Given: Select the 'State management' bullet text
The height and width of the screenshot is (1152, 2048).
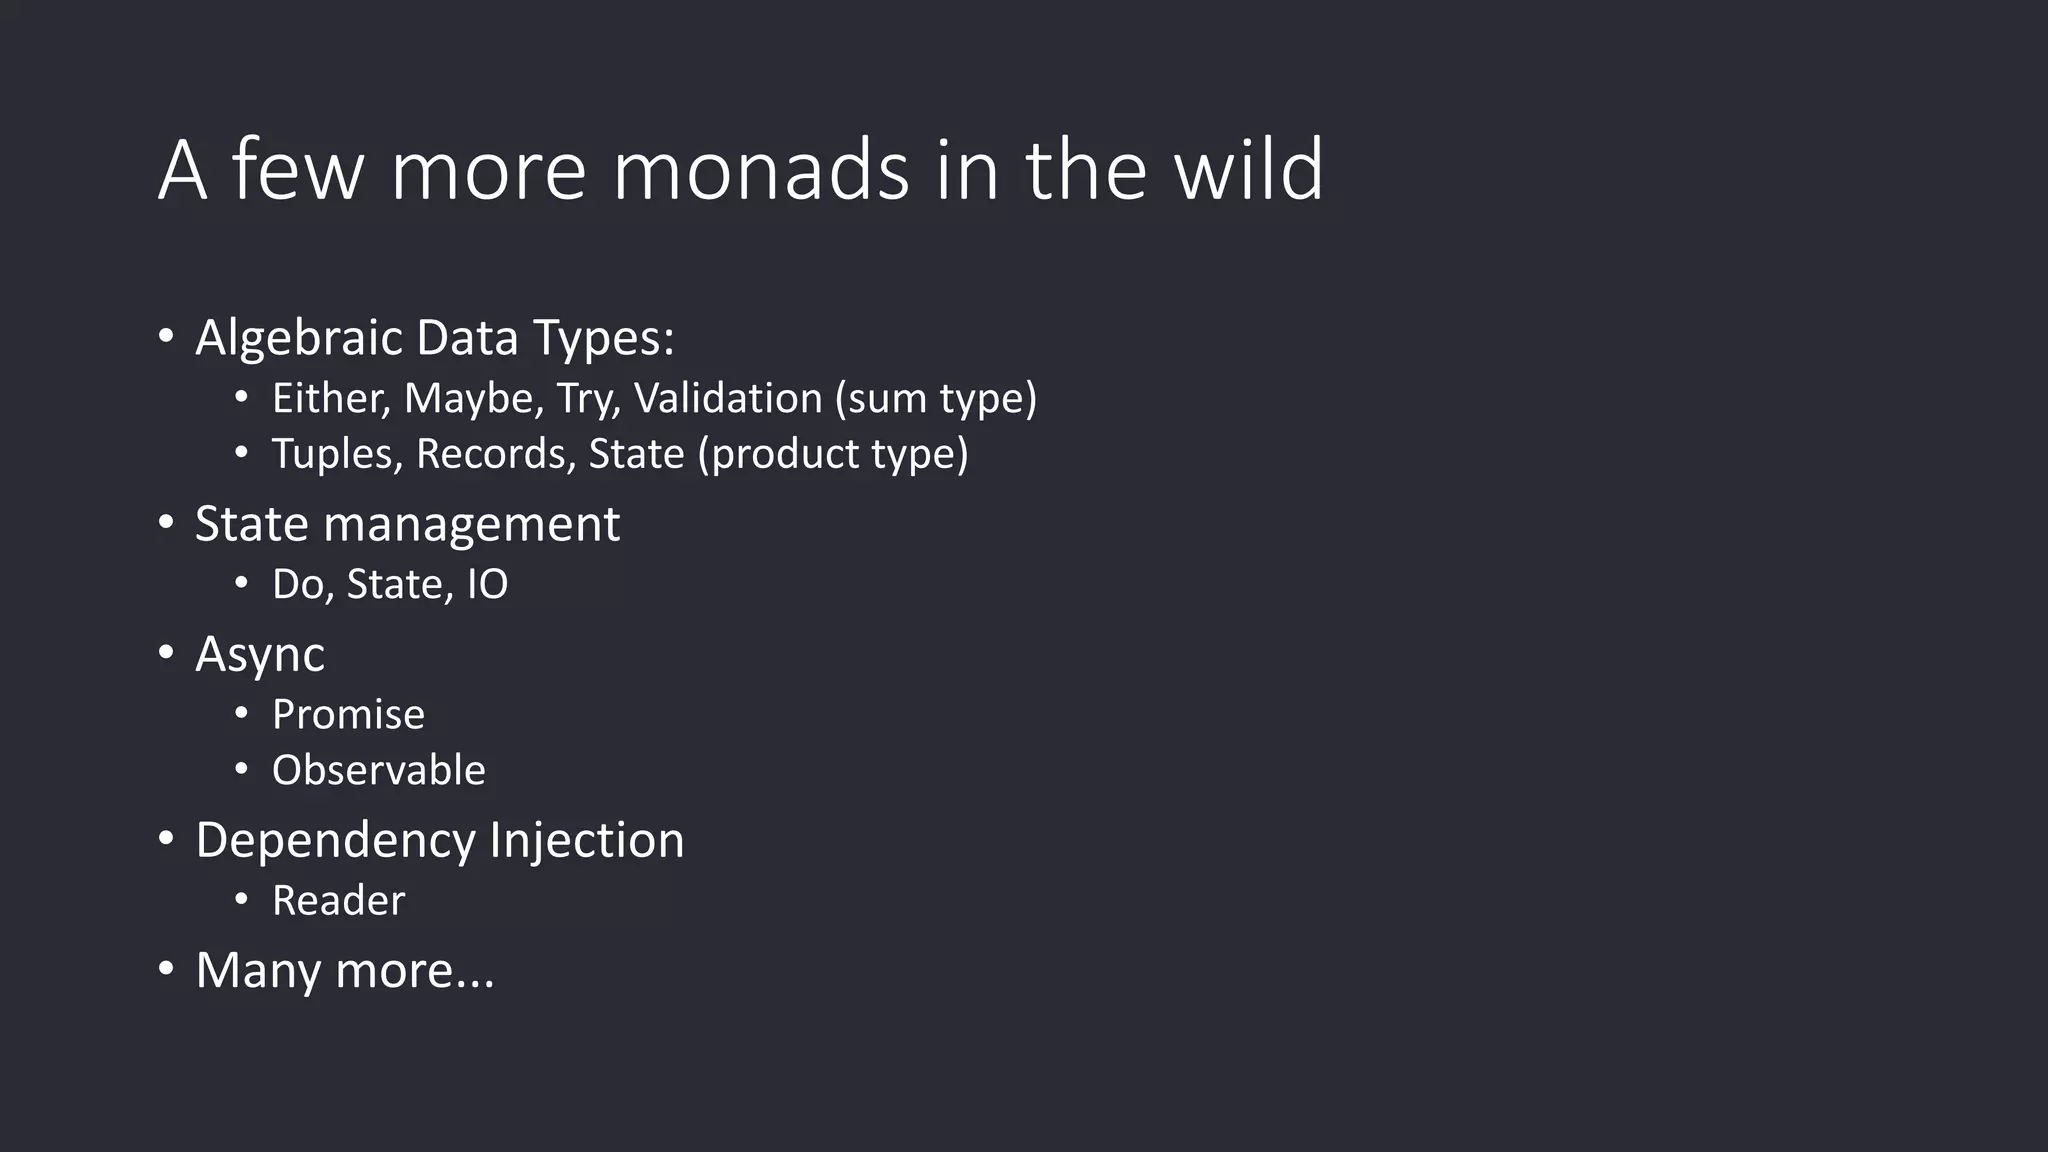Looking at the screenshot, I should coord(407,524).
